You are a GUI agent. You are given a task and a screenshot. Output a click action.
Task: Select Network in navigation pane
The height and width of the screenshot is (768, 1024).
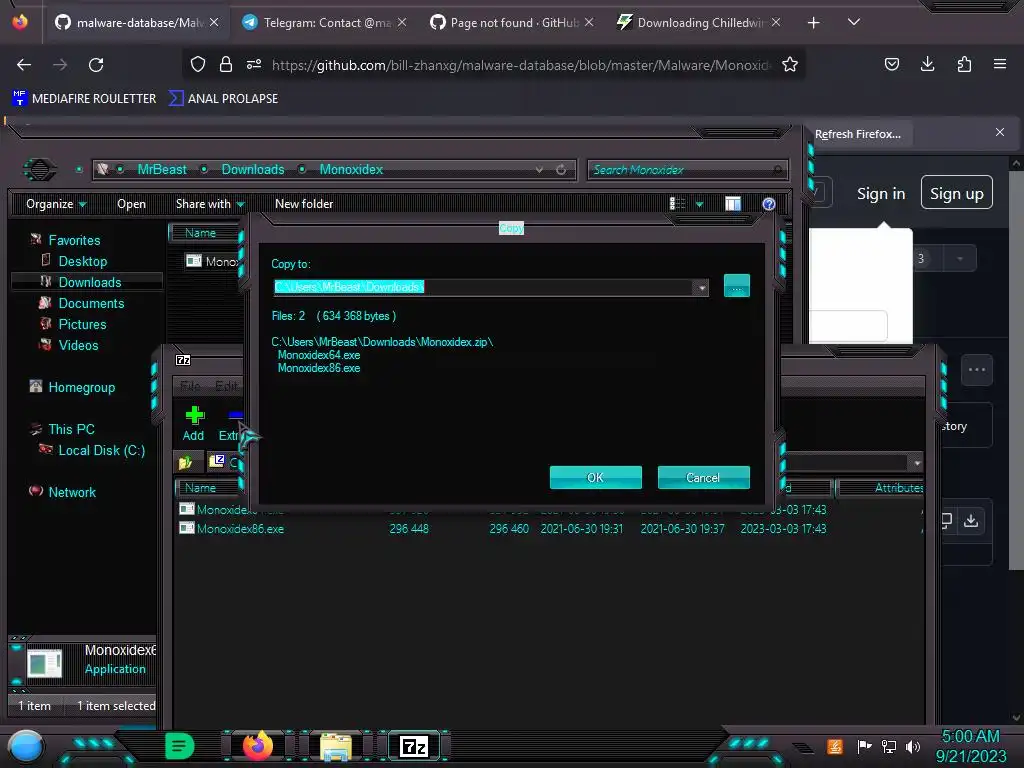pos(72,492)
